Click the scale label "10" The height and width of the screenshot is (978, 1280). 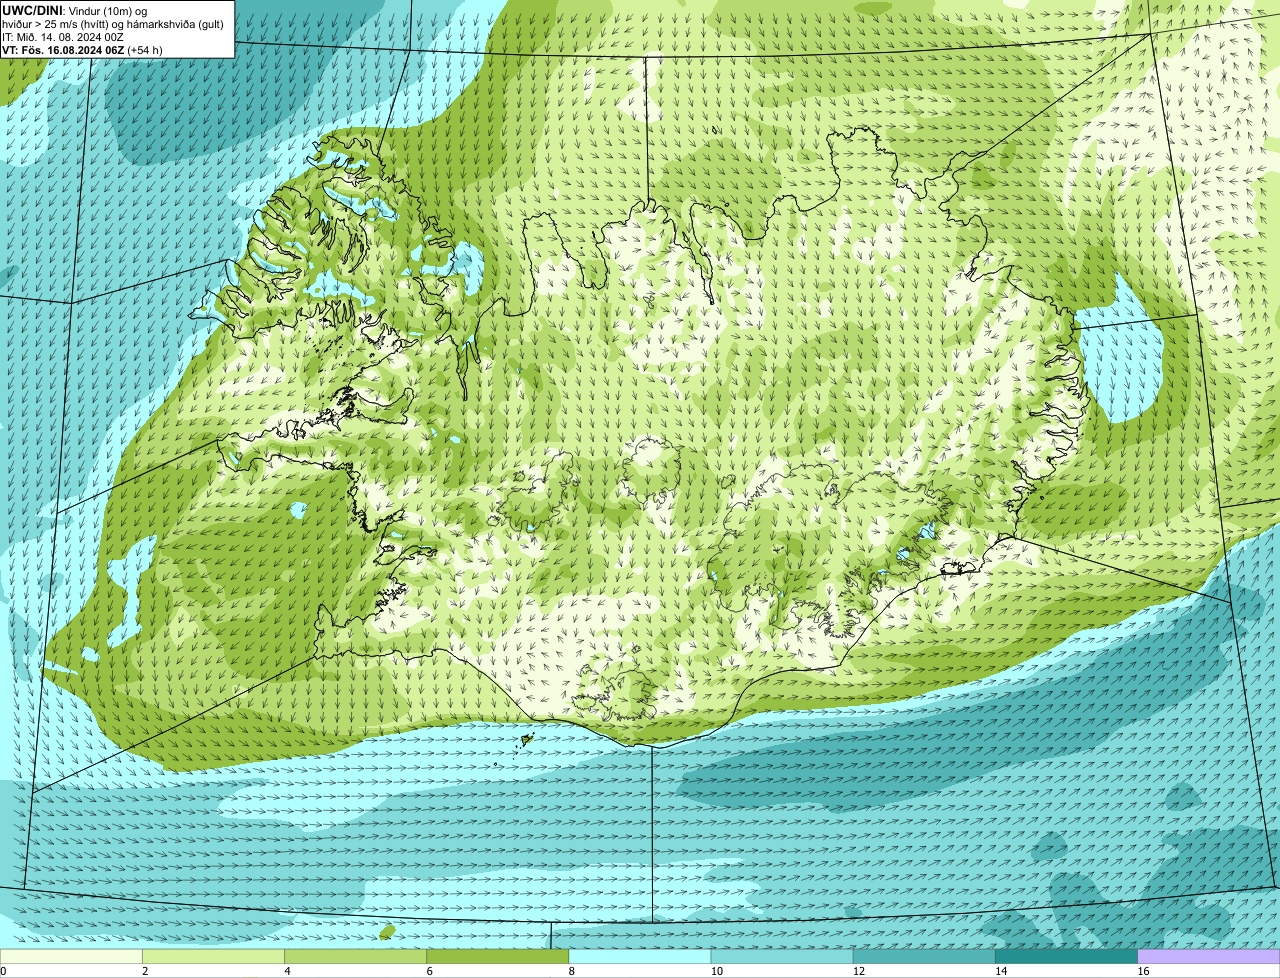pyautogui.click(x=716, y=971)
